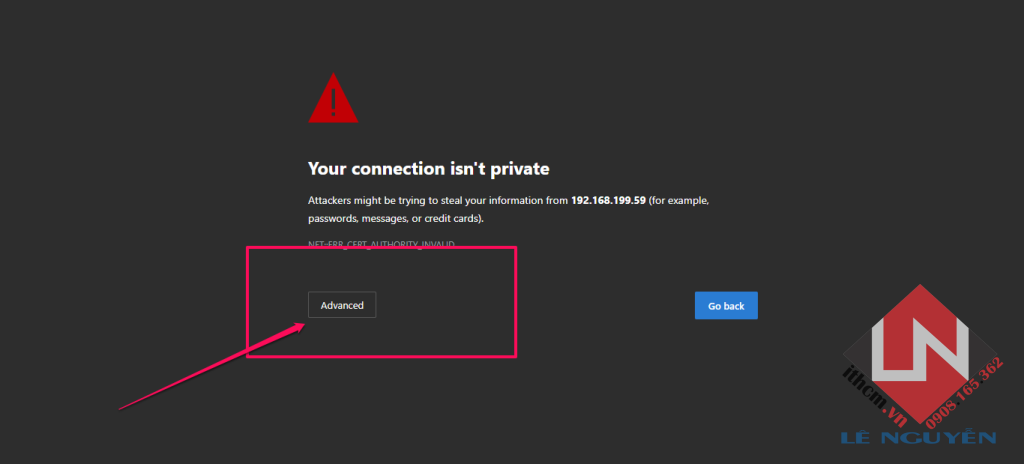Click the Advanced button
The height and width of the screenshot is (464, 1024).
[x=342, y=305]
